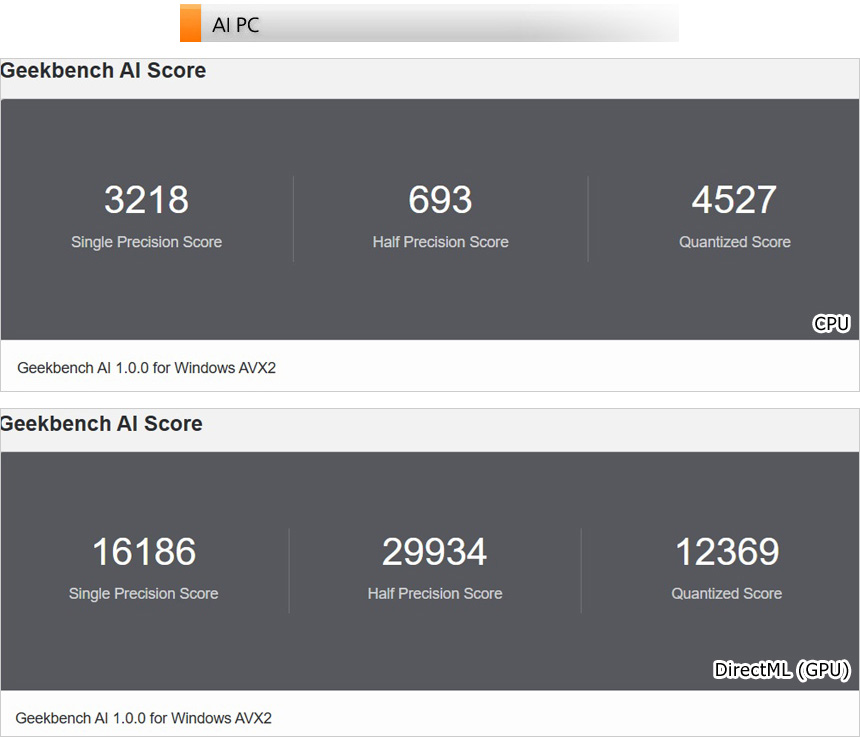Click Quantized Score label under 4527
Image resolution: width=860 pixels, height=742 pixels.
tap(734, 242)
